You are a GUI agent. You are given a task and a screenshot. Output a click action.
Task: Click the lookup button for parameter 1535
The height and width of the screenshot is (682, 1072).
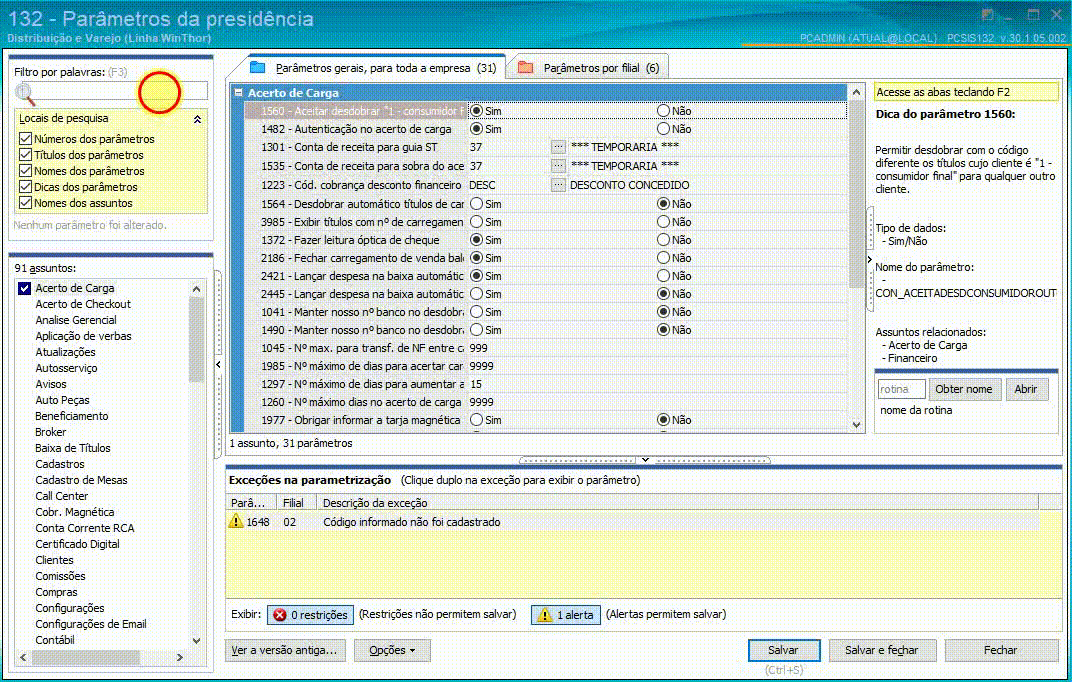point(558,165)
